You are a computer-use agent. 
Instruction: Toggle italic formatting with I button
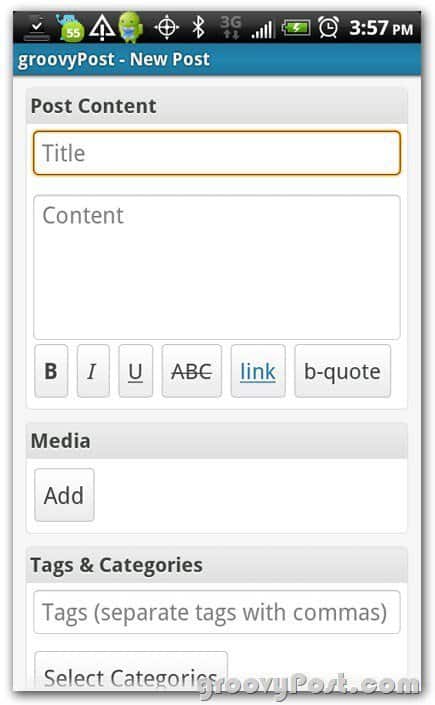pos(93,371)
